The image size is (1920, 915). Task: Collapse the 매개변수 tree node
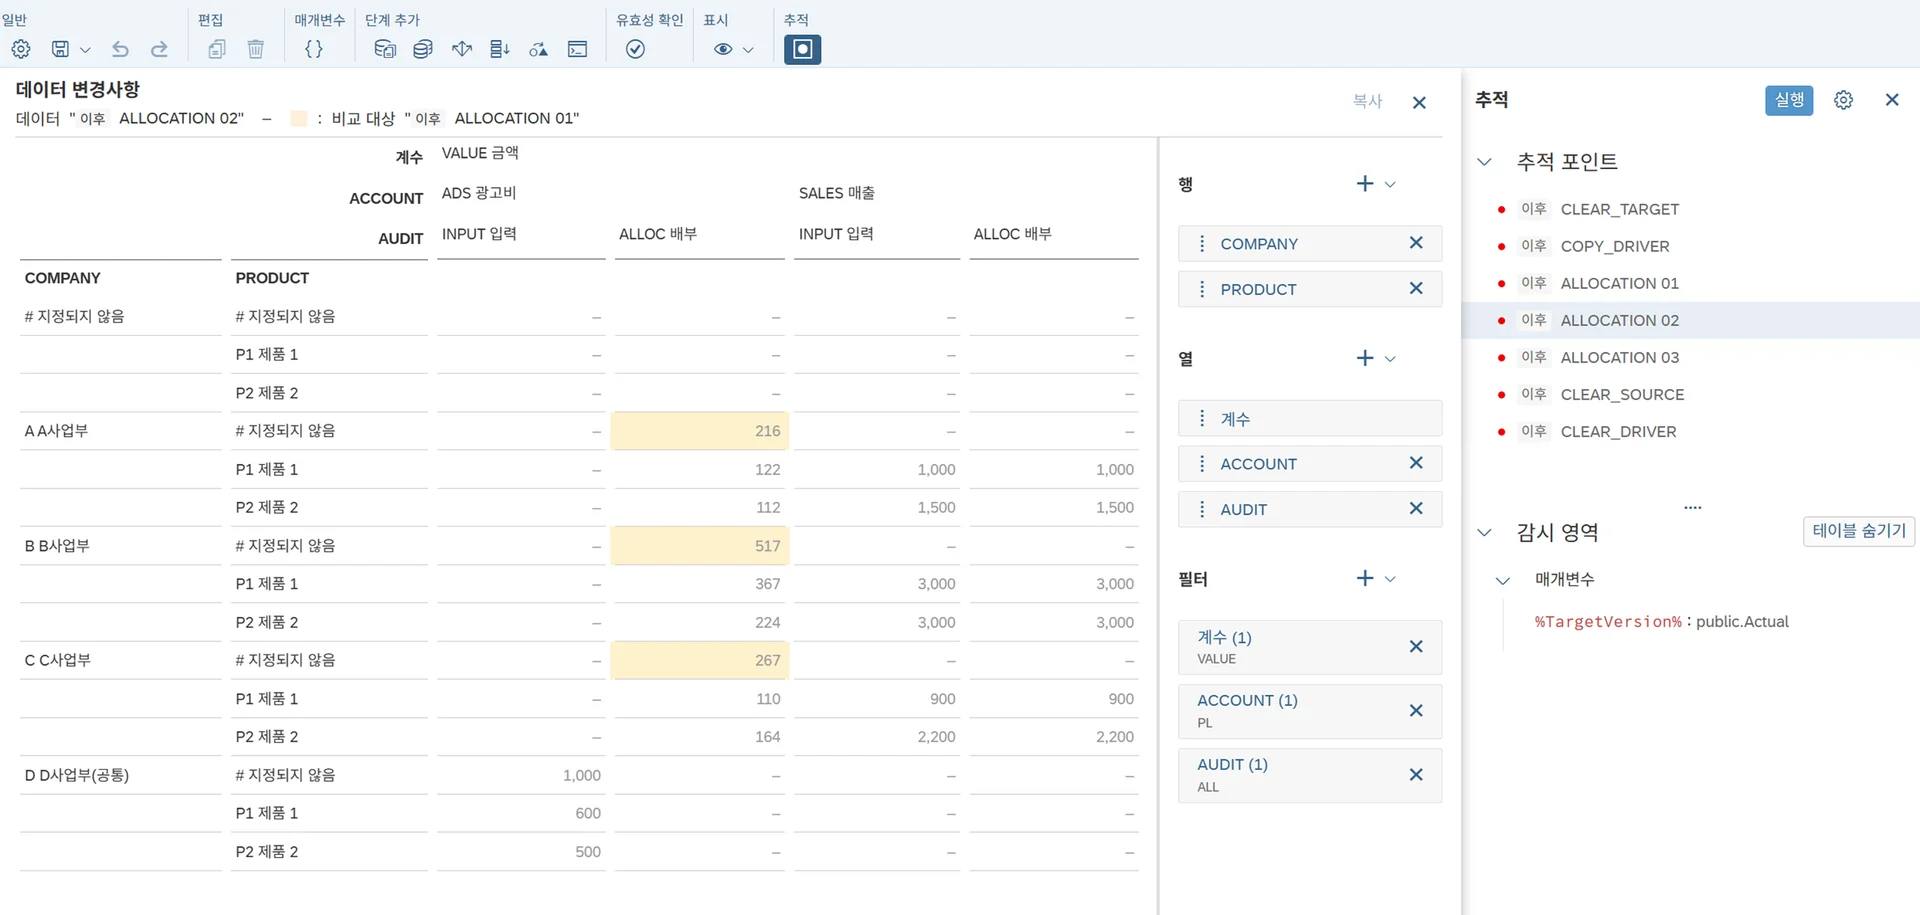click(1502, 580)
